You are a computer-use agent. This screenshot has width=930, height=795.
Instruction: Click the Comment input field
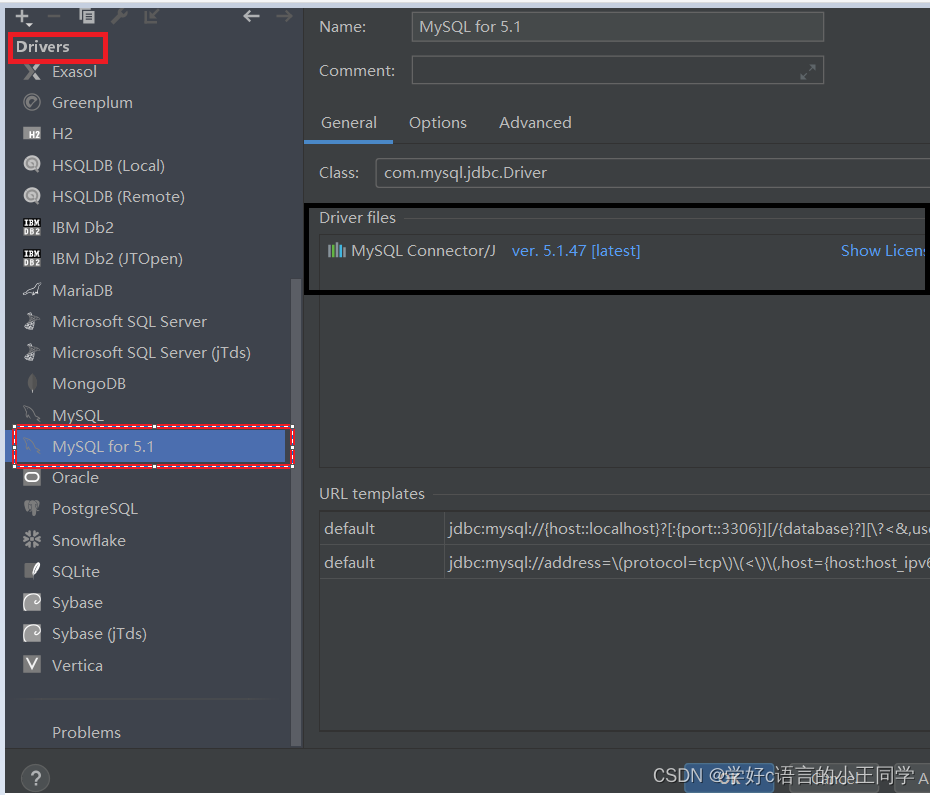point(617,71)
